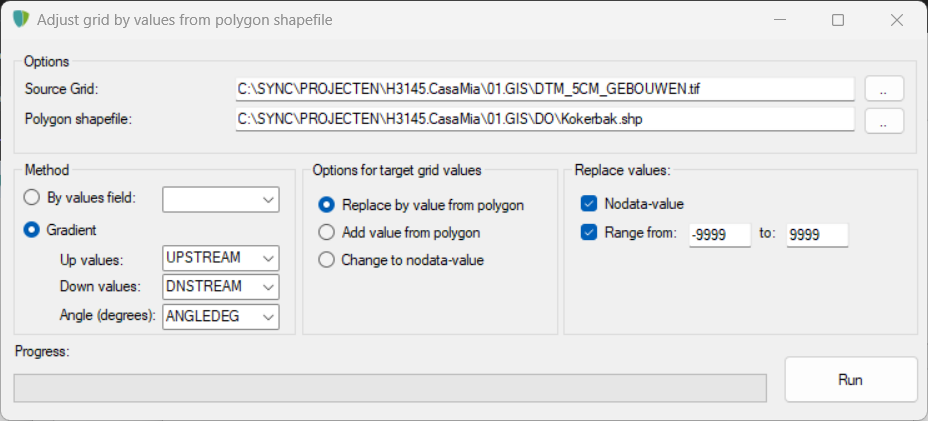Browse for Source Grid file
Screen dimensions: 928x421
(x=884, y=89)
